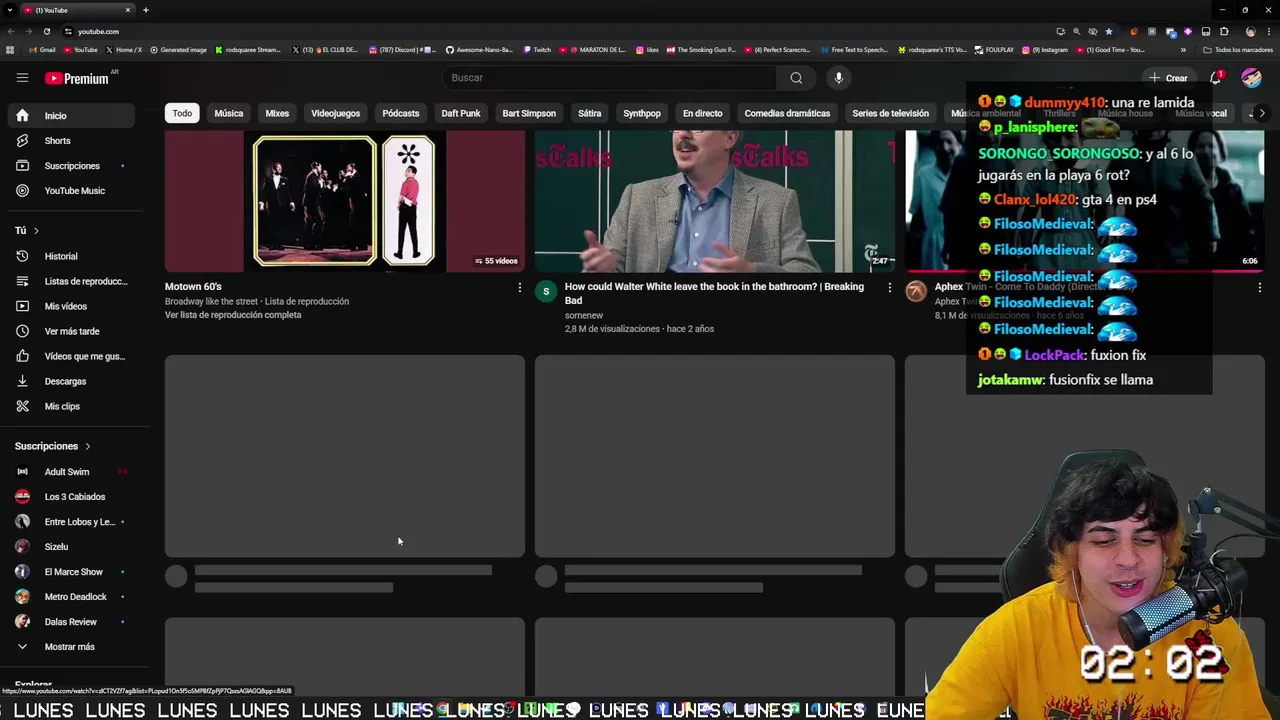Open a new browser tab
1280x720 pixels.
pos(145,10)
